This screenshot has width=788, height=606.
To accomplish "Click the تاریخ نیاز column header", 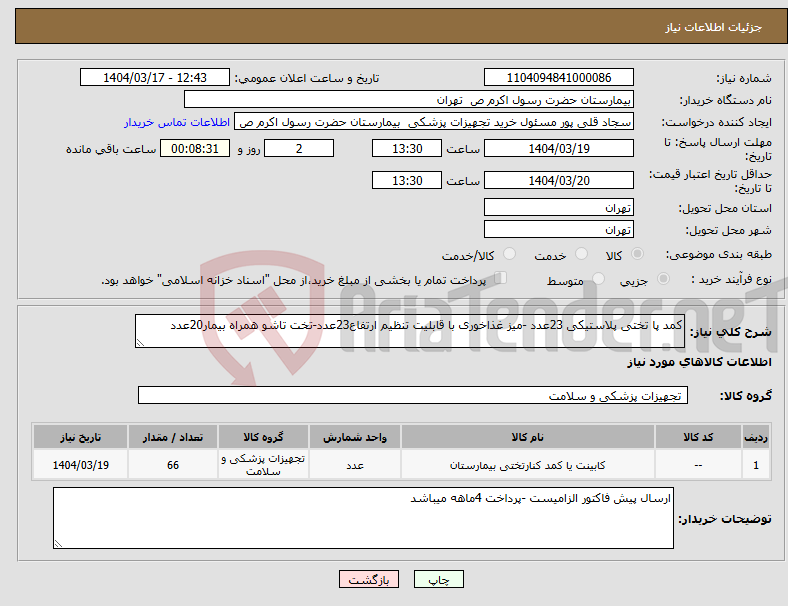I will [80, 437].
